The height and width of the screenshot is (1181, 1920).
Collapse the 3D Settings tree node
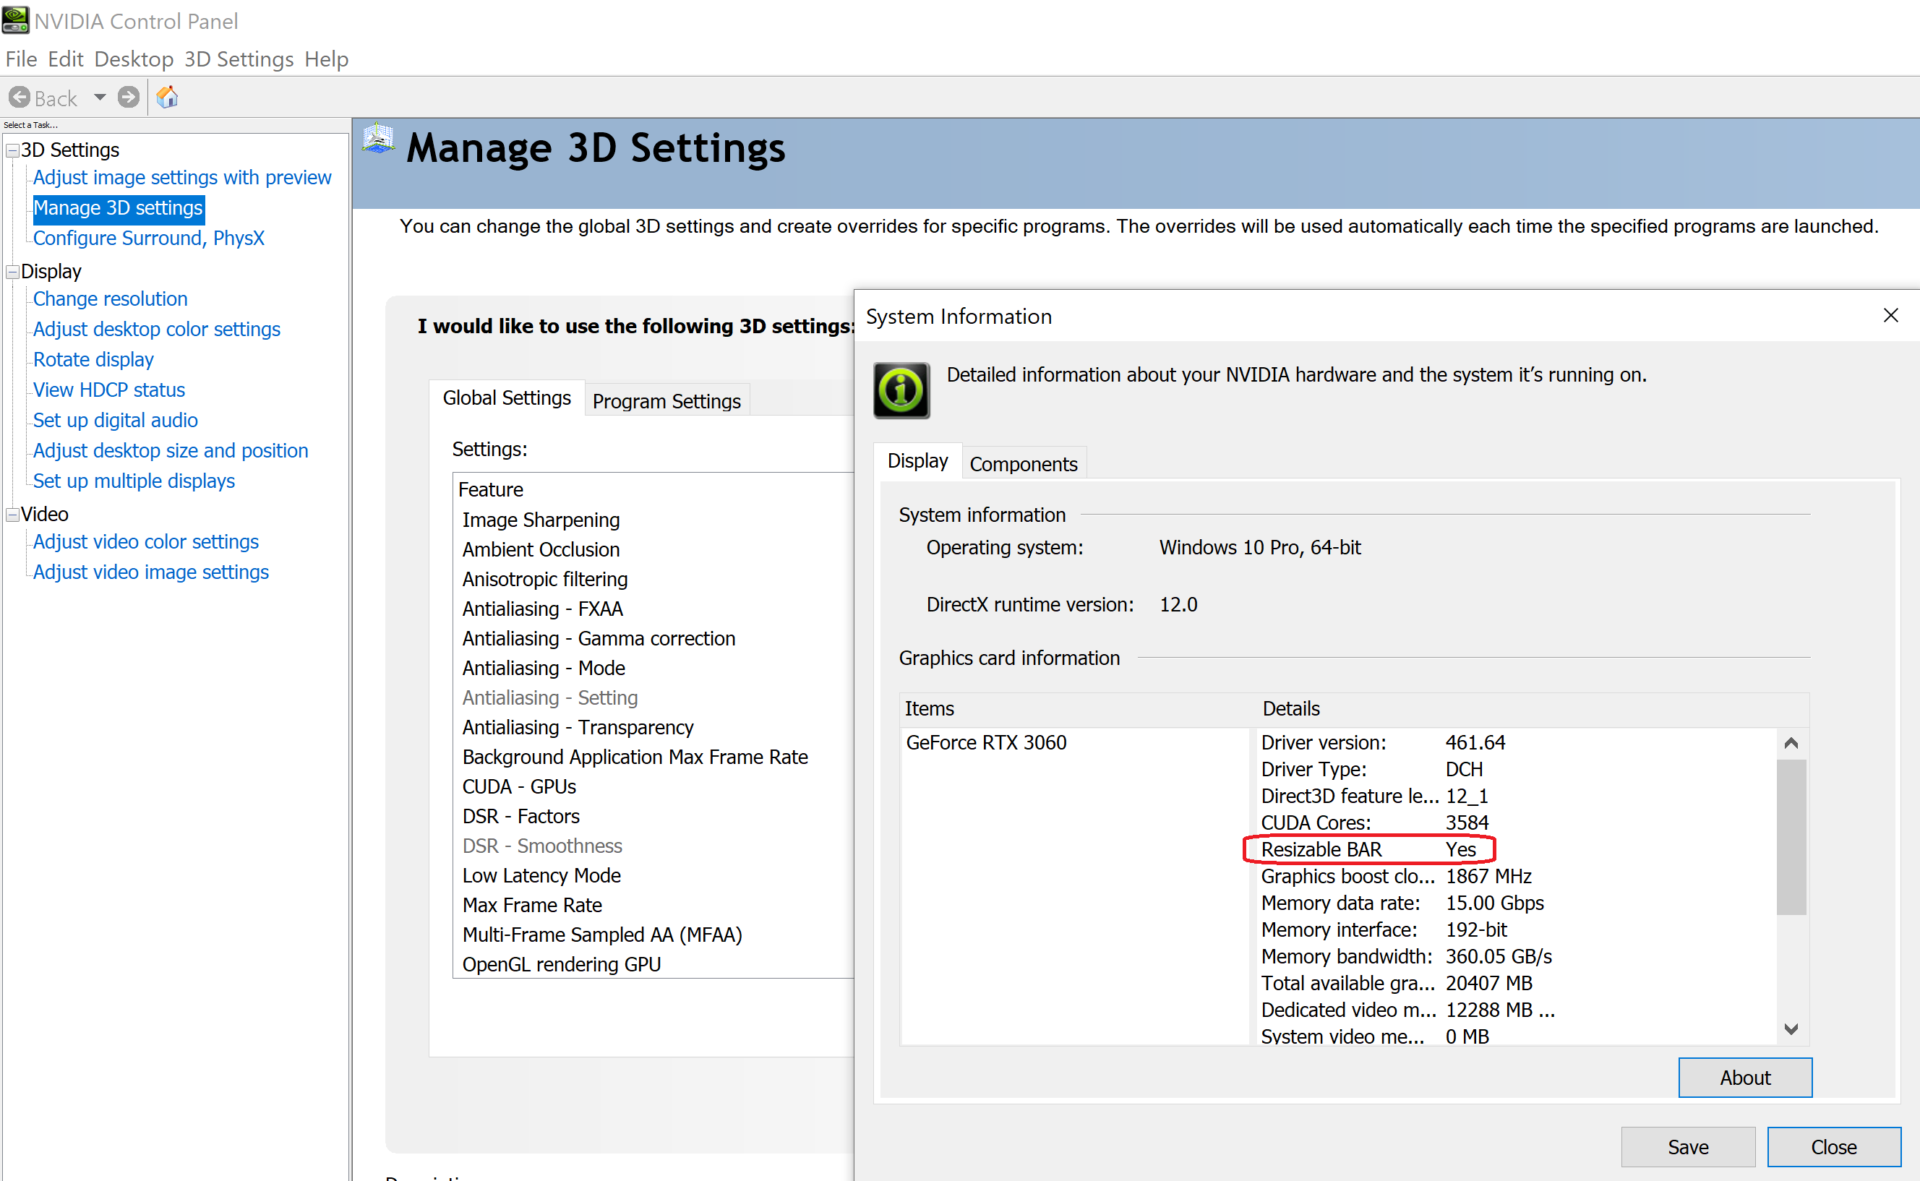pos(13,150)
